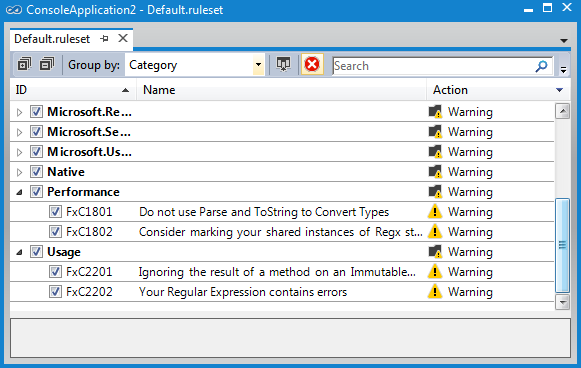Click the show disabled rules icon
581x368 pixels.
[x=283, y=64]
